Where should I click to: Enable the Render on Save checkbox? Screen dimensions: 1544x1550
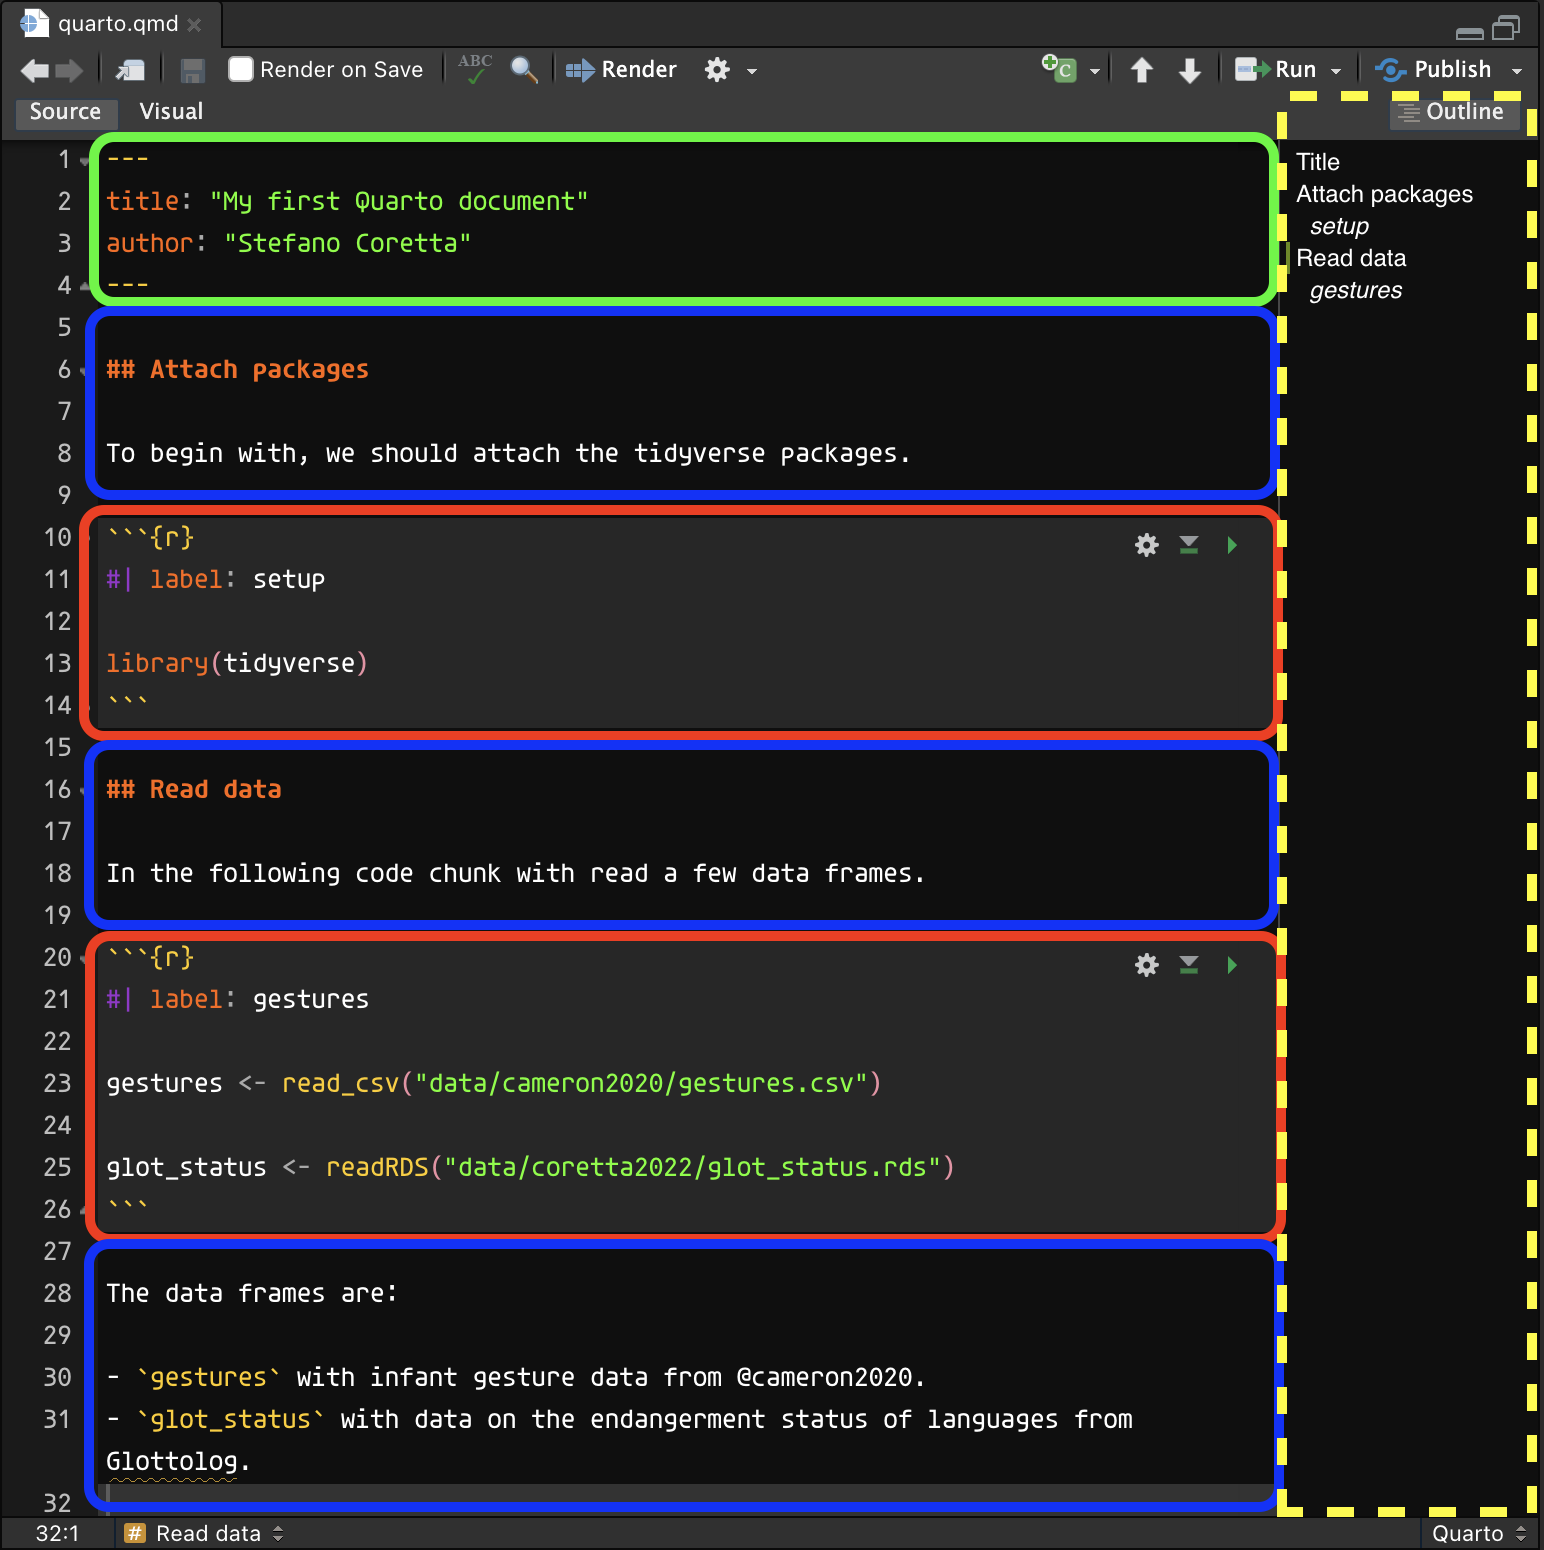tap(240, 69)
